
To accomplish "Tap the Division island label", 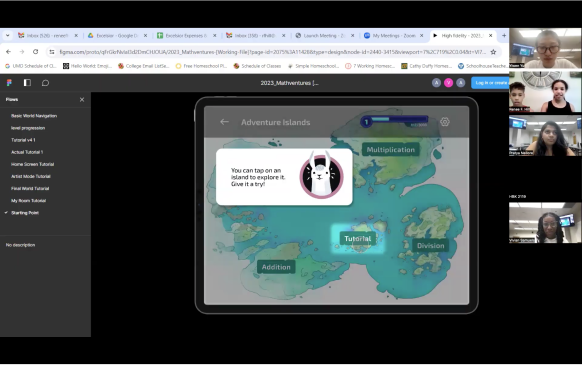I will point(431,245).
